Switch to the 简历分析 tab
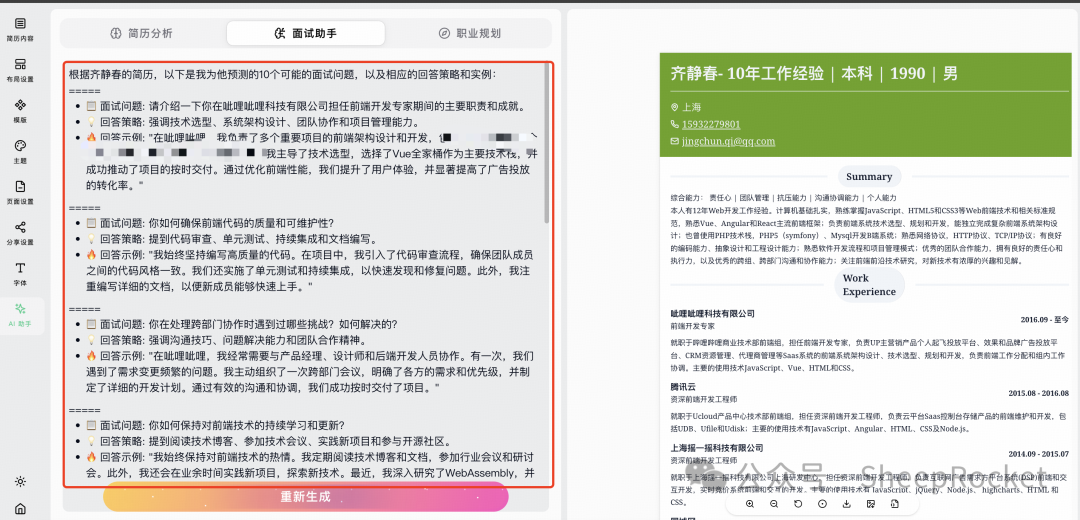Screen dimensions: 1080x520 point(141,33)
